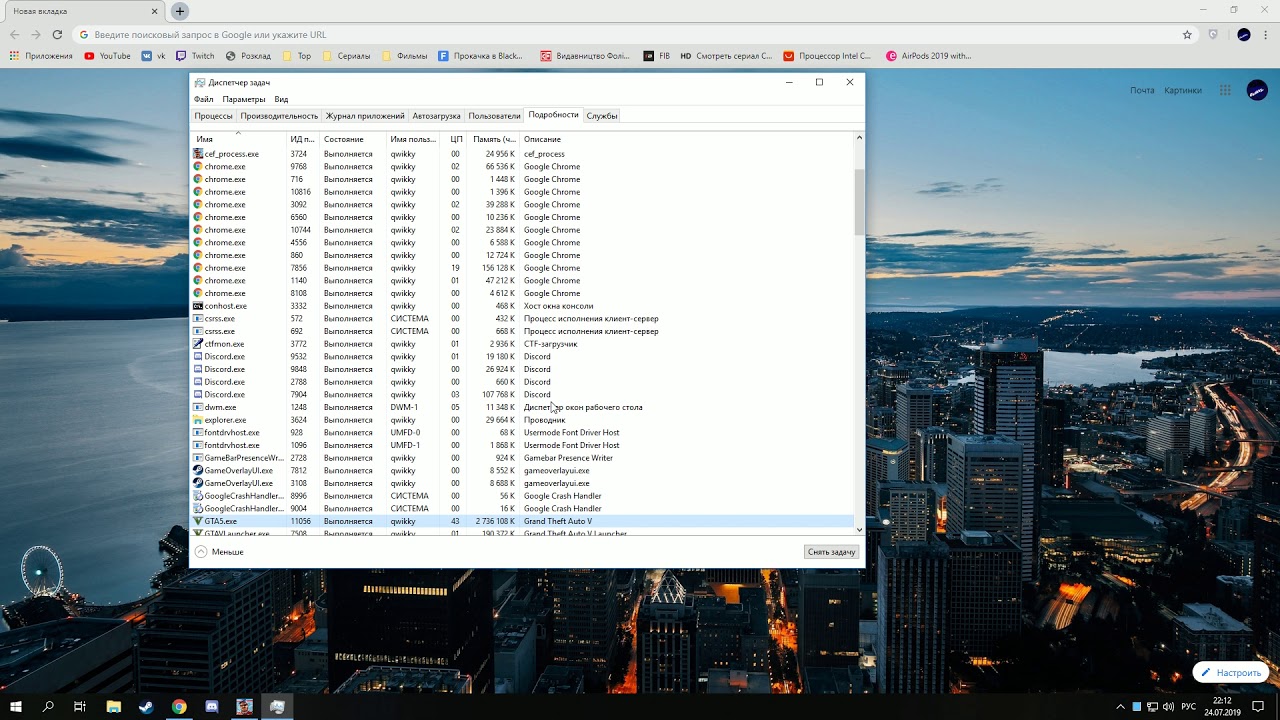1280x720 pixels.
Task: Switch to the Производительность tab
Action: [x=279, y=116]
